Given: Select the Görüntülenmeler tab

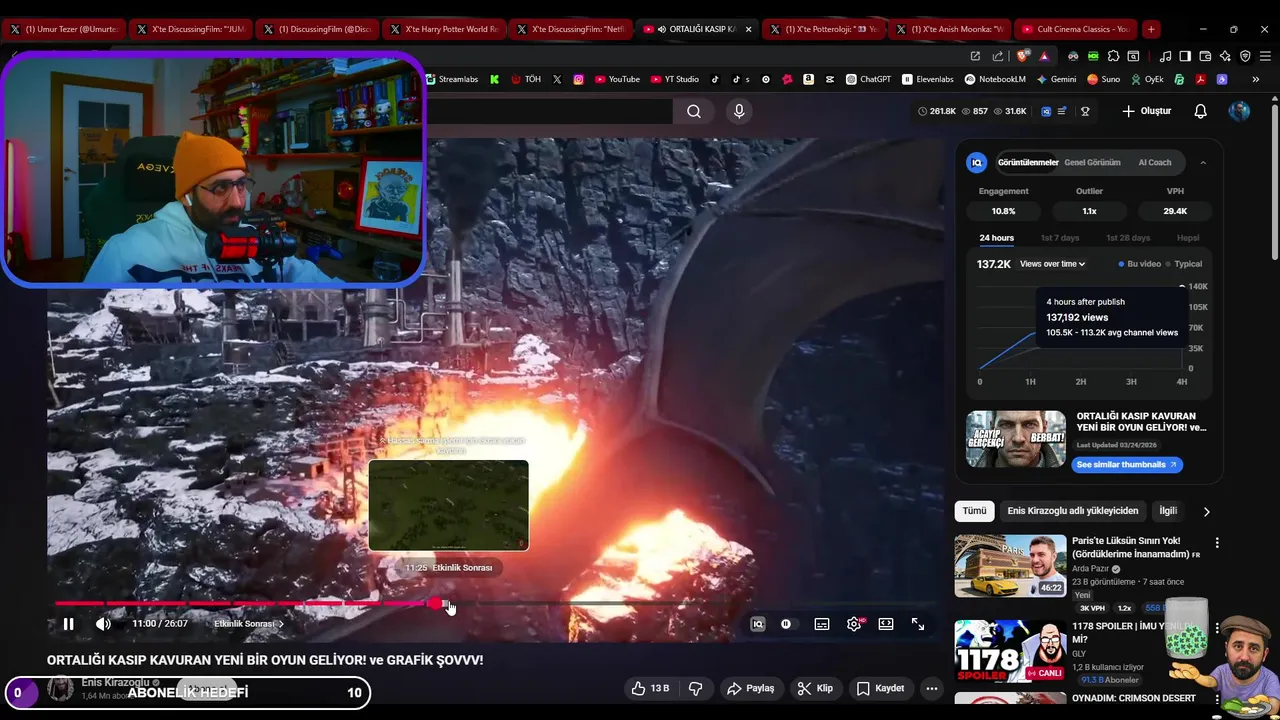Looking at the screenshot, I should coord(1028,162).
